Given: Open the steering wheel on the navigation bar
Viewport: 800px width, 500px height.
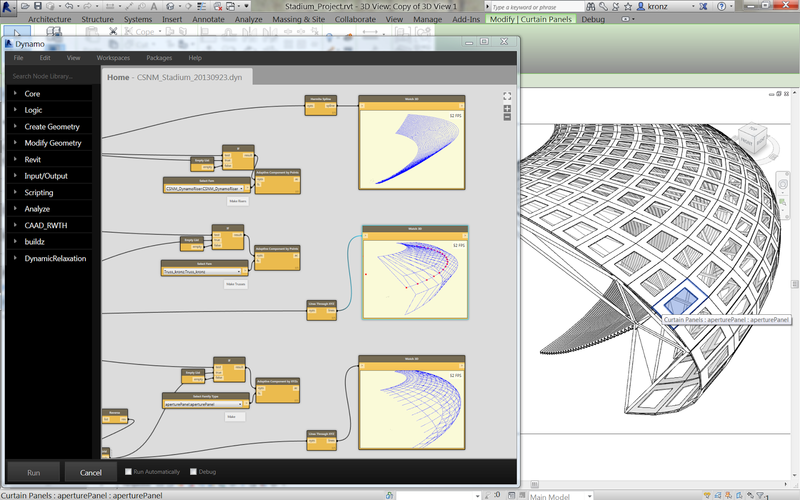Looking at the screenshot, I should tap(783, 182).
